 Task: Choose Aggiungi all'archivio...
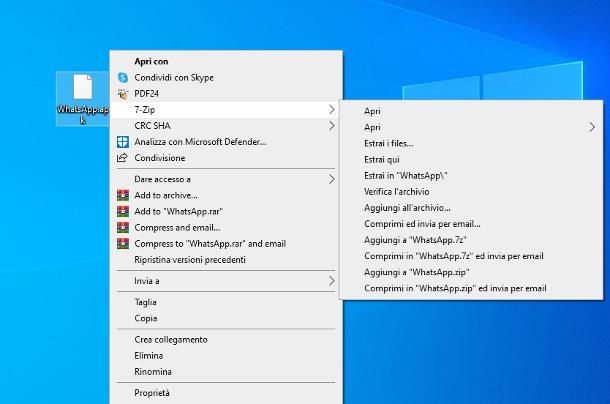tap(471, 208)
